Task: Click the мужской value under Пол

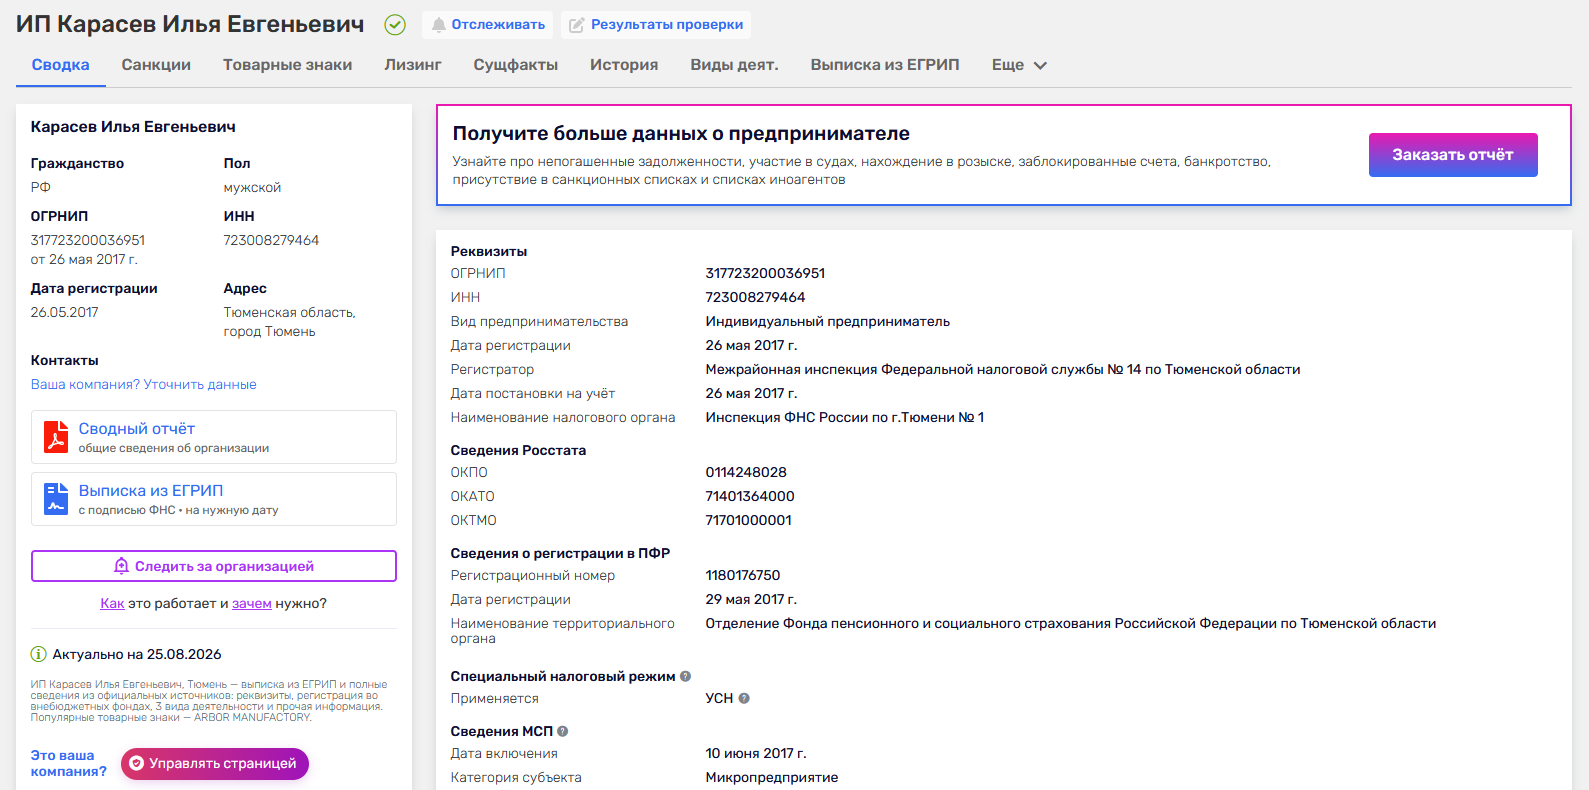Action: (x=252, y=187)
